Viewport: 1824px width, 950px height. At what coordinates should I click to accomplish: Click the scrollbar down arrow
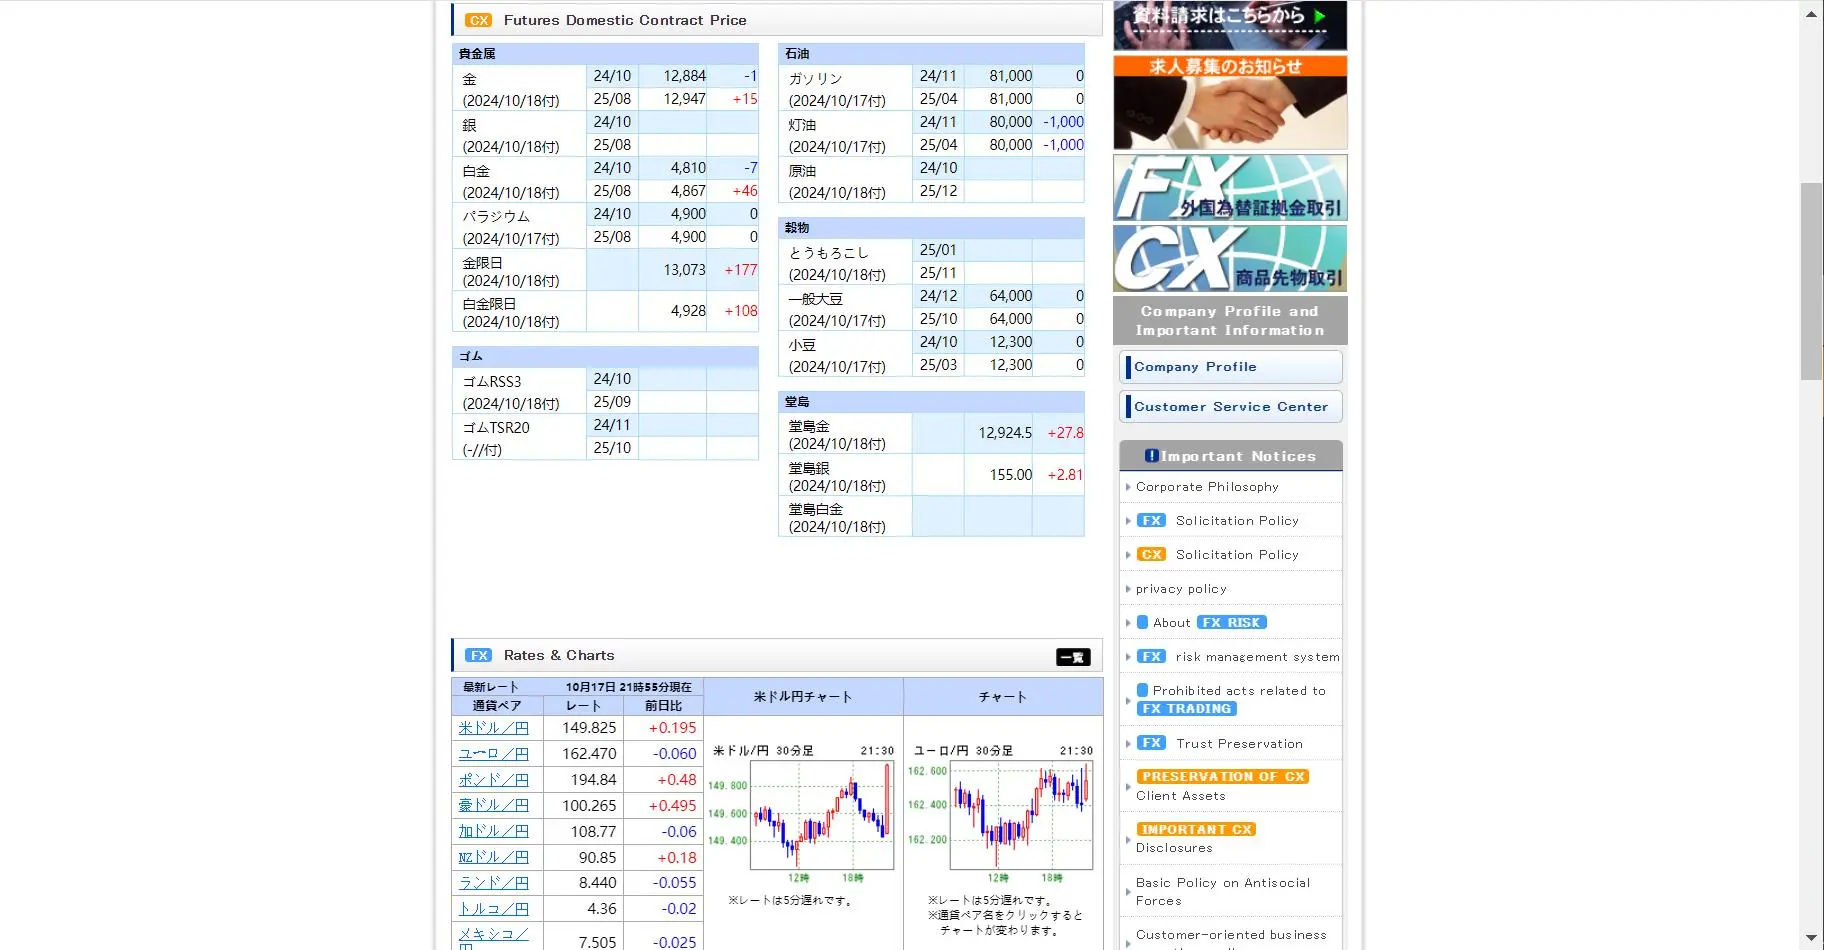[1811, 937]
